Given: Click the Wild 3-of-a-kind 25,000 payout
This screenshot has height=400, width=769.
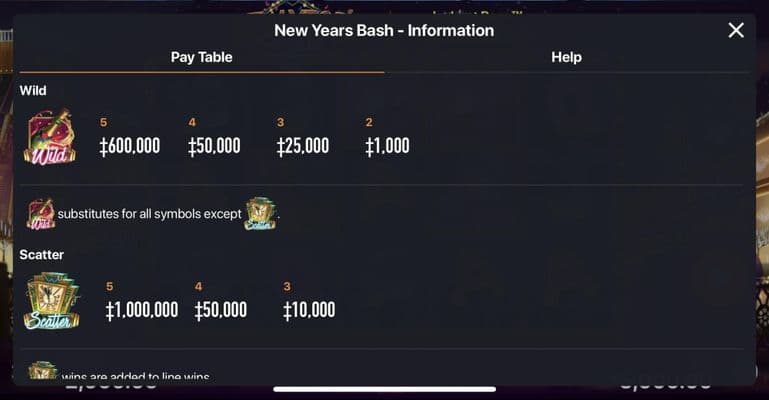Looking at the screenshot, I should pyautogui.click(x=303, y=146).
